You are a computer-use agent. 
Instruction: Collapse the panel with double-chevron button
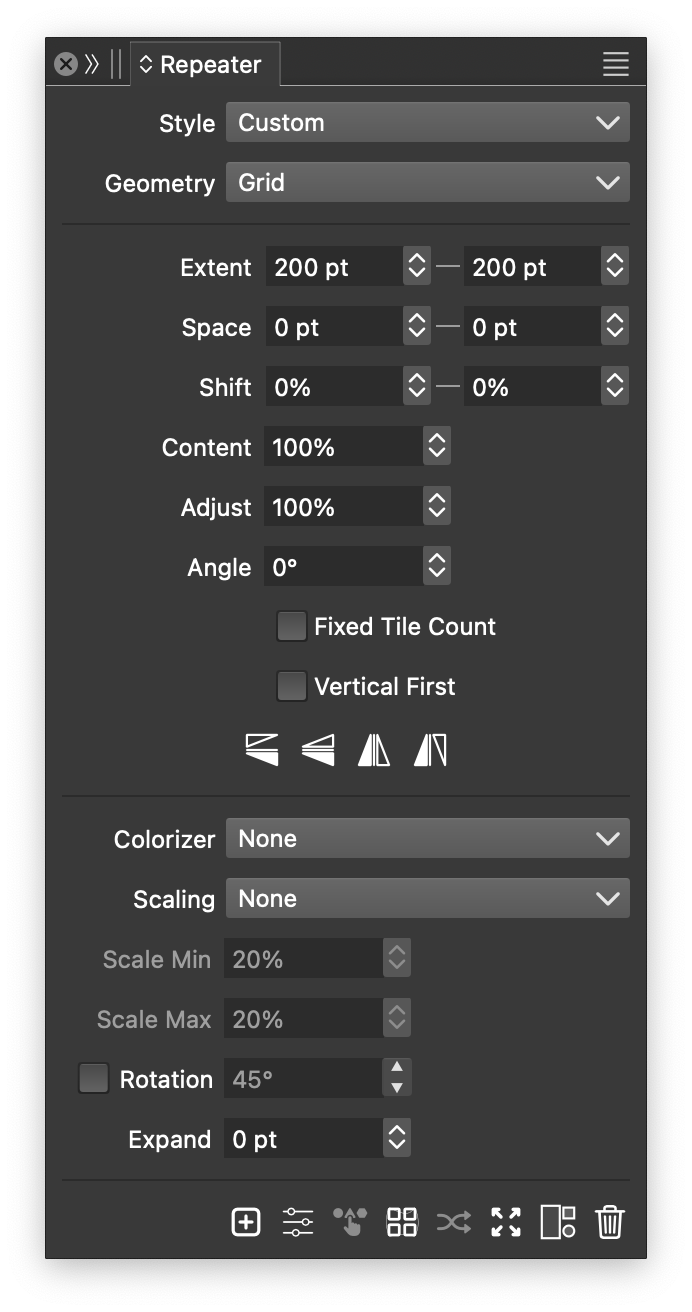click(92, 65)
